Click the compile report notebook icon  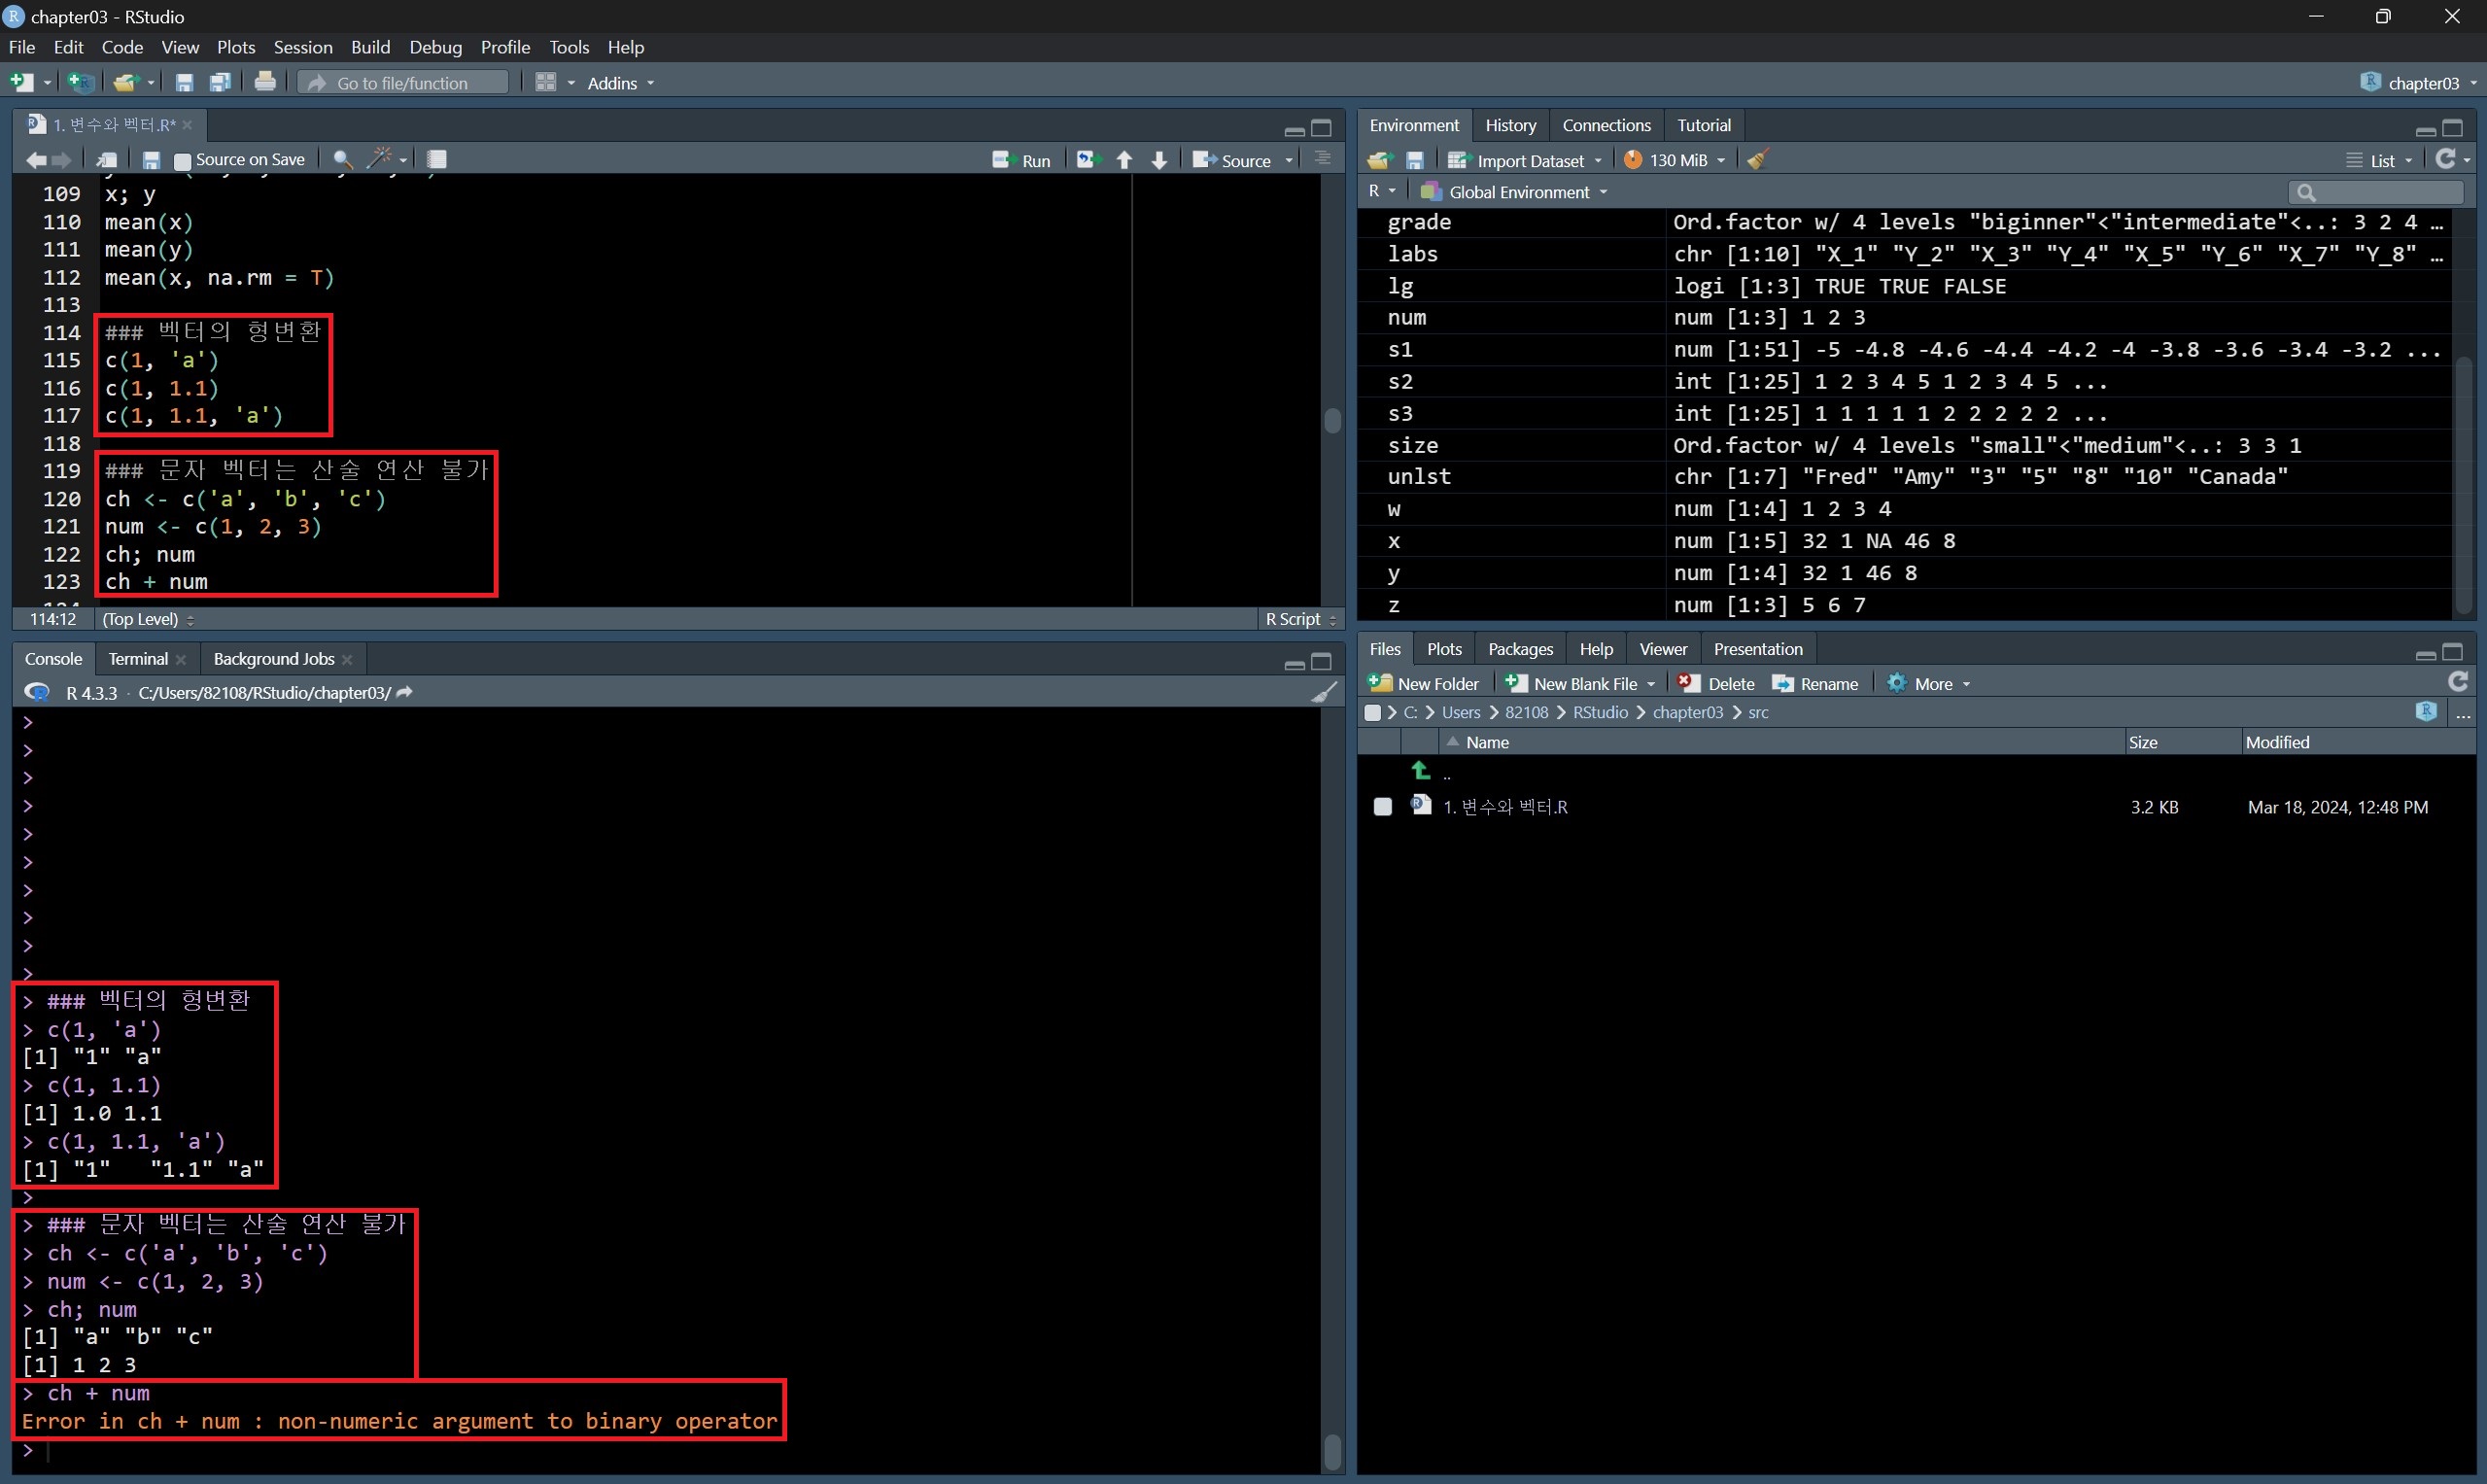coord(437,159)
